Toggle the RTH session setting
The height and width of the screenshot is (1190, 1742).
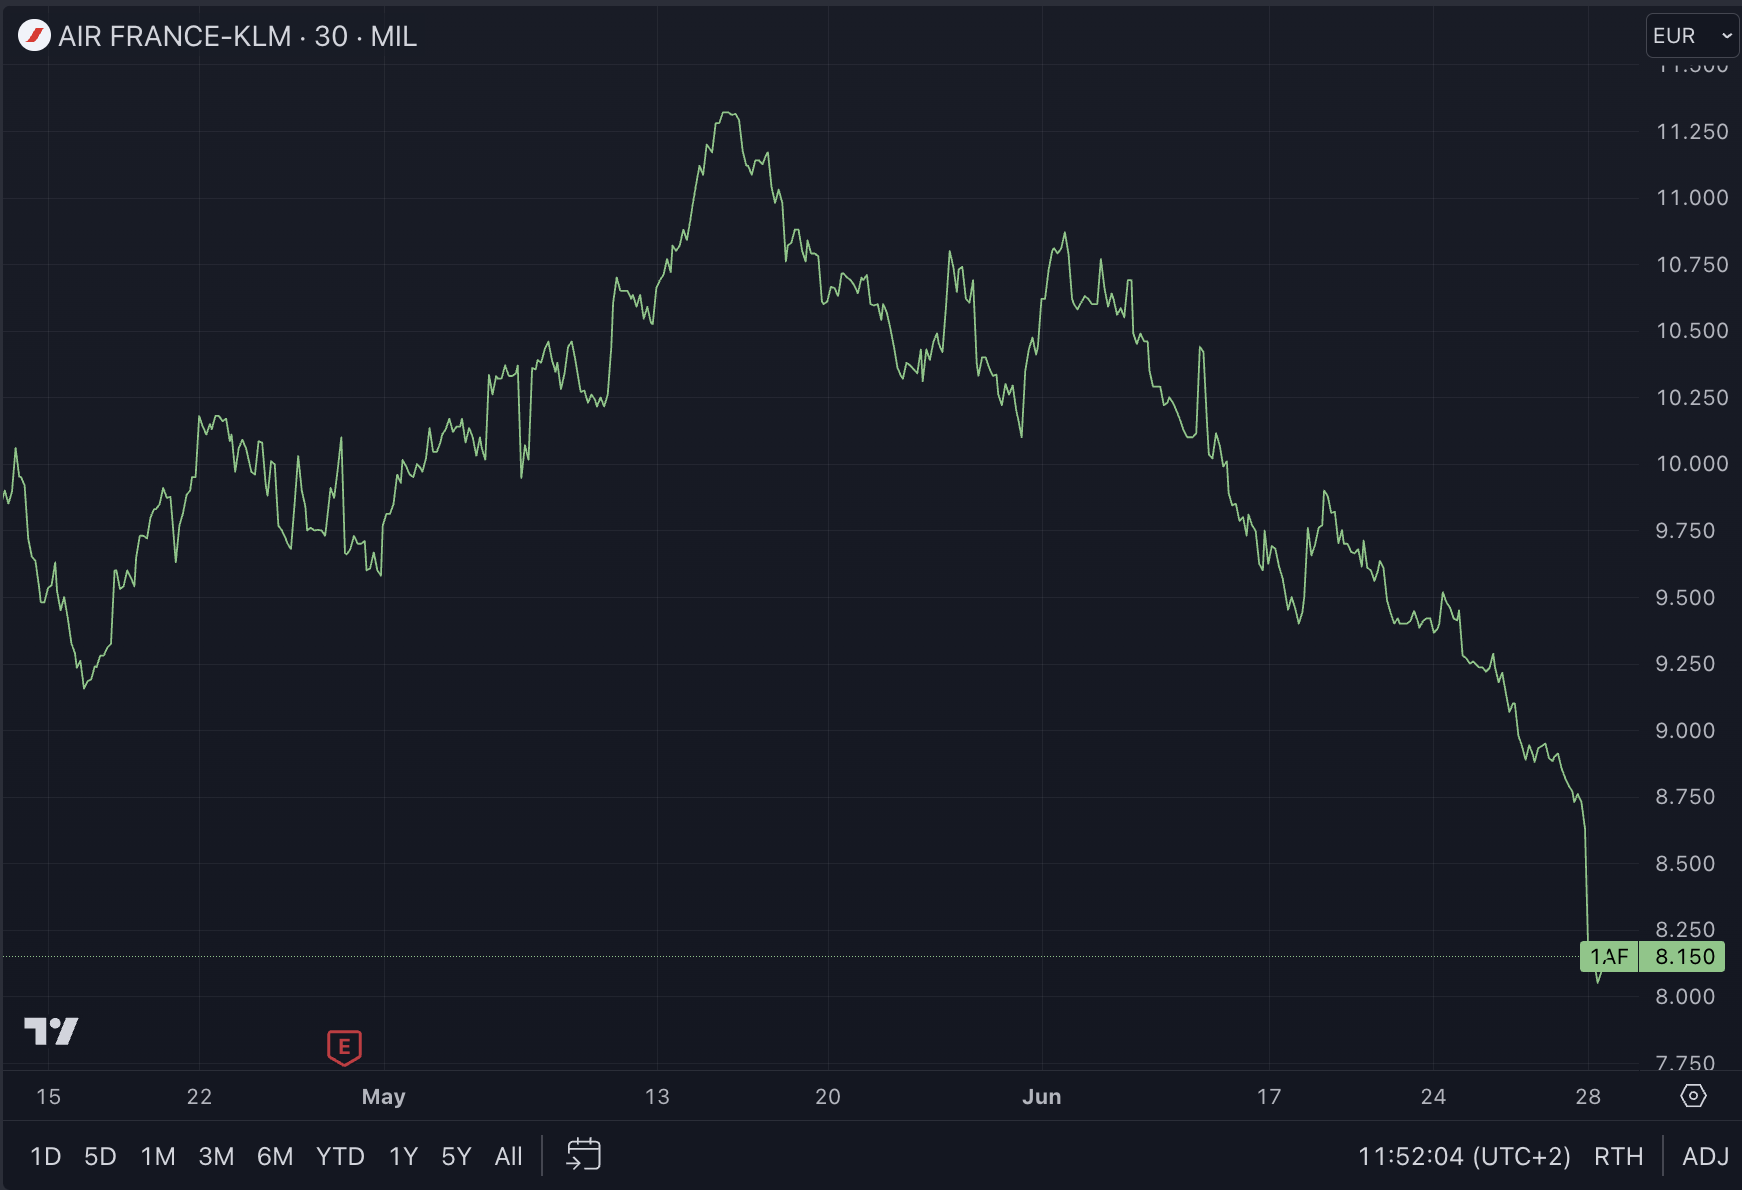click(1618, 1156)
